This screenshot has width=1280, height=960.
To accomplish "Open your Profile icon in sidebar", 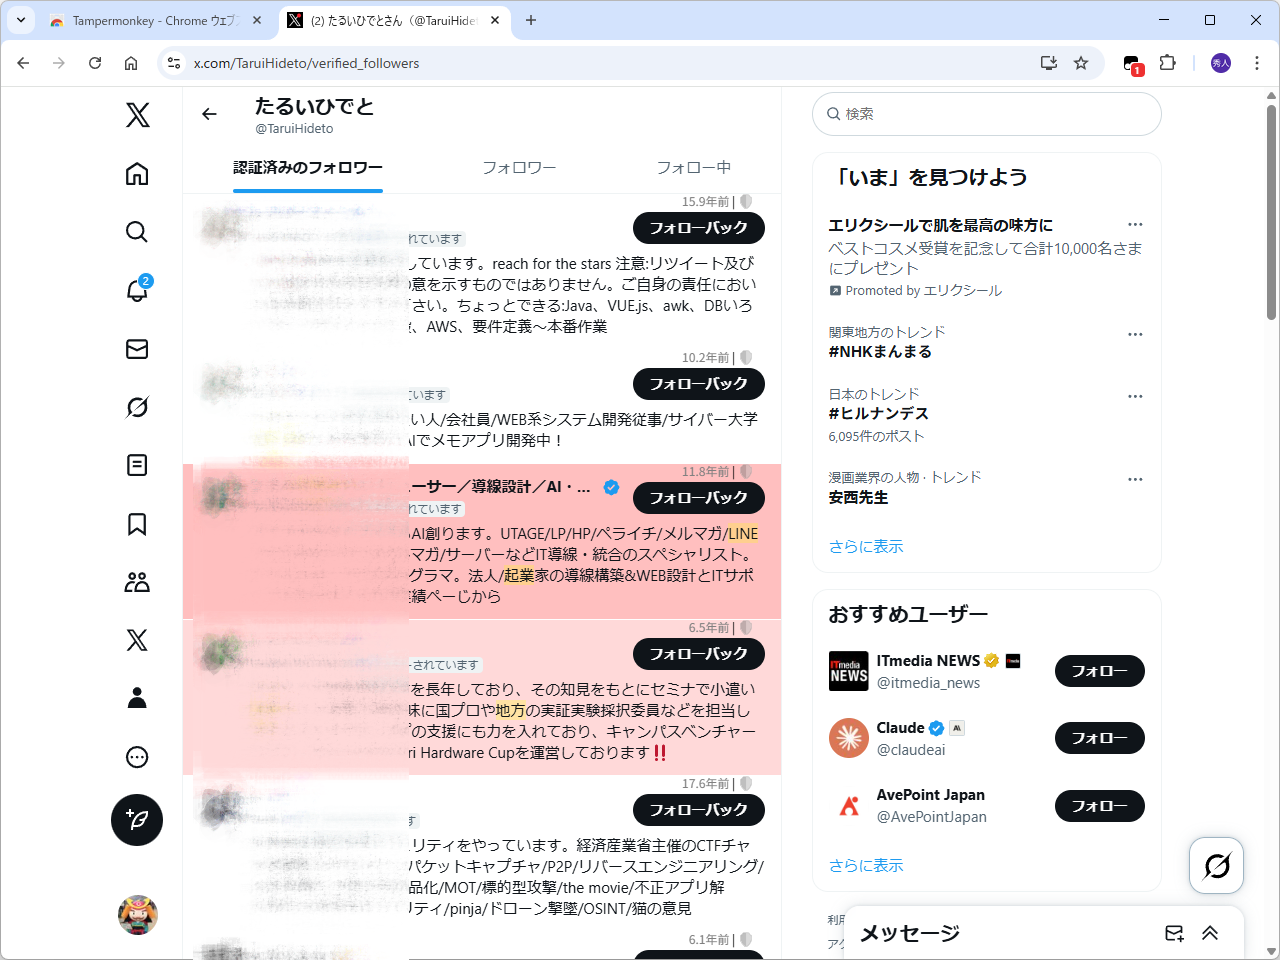I will 136,698.
